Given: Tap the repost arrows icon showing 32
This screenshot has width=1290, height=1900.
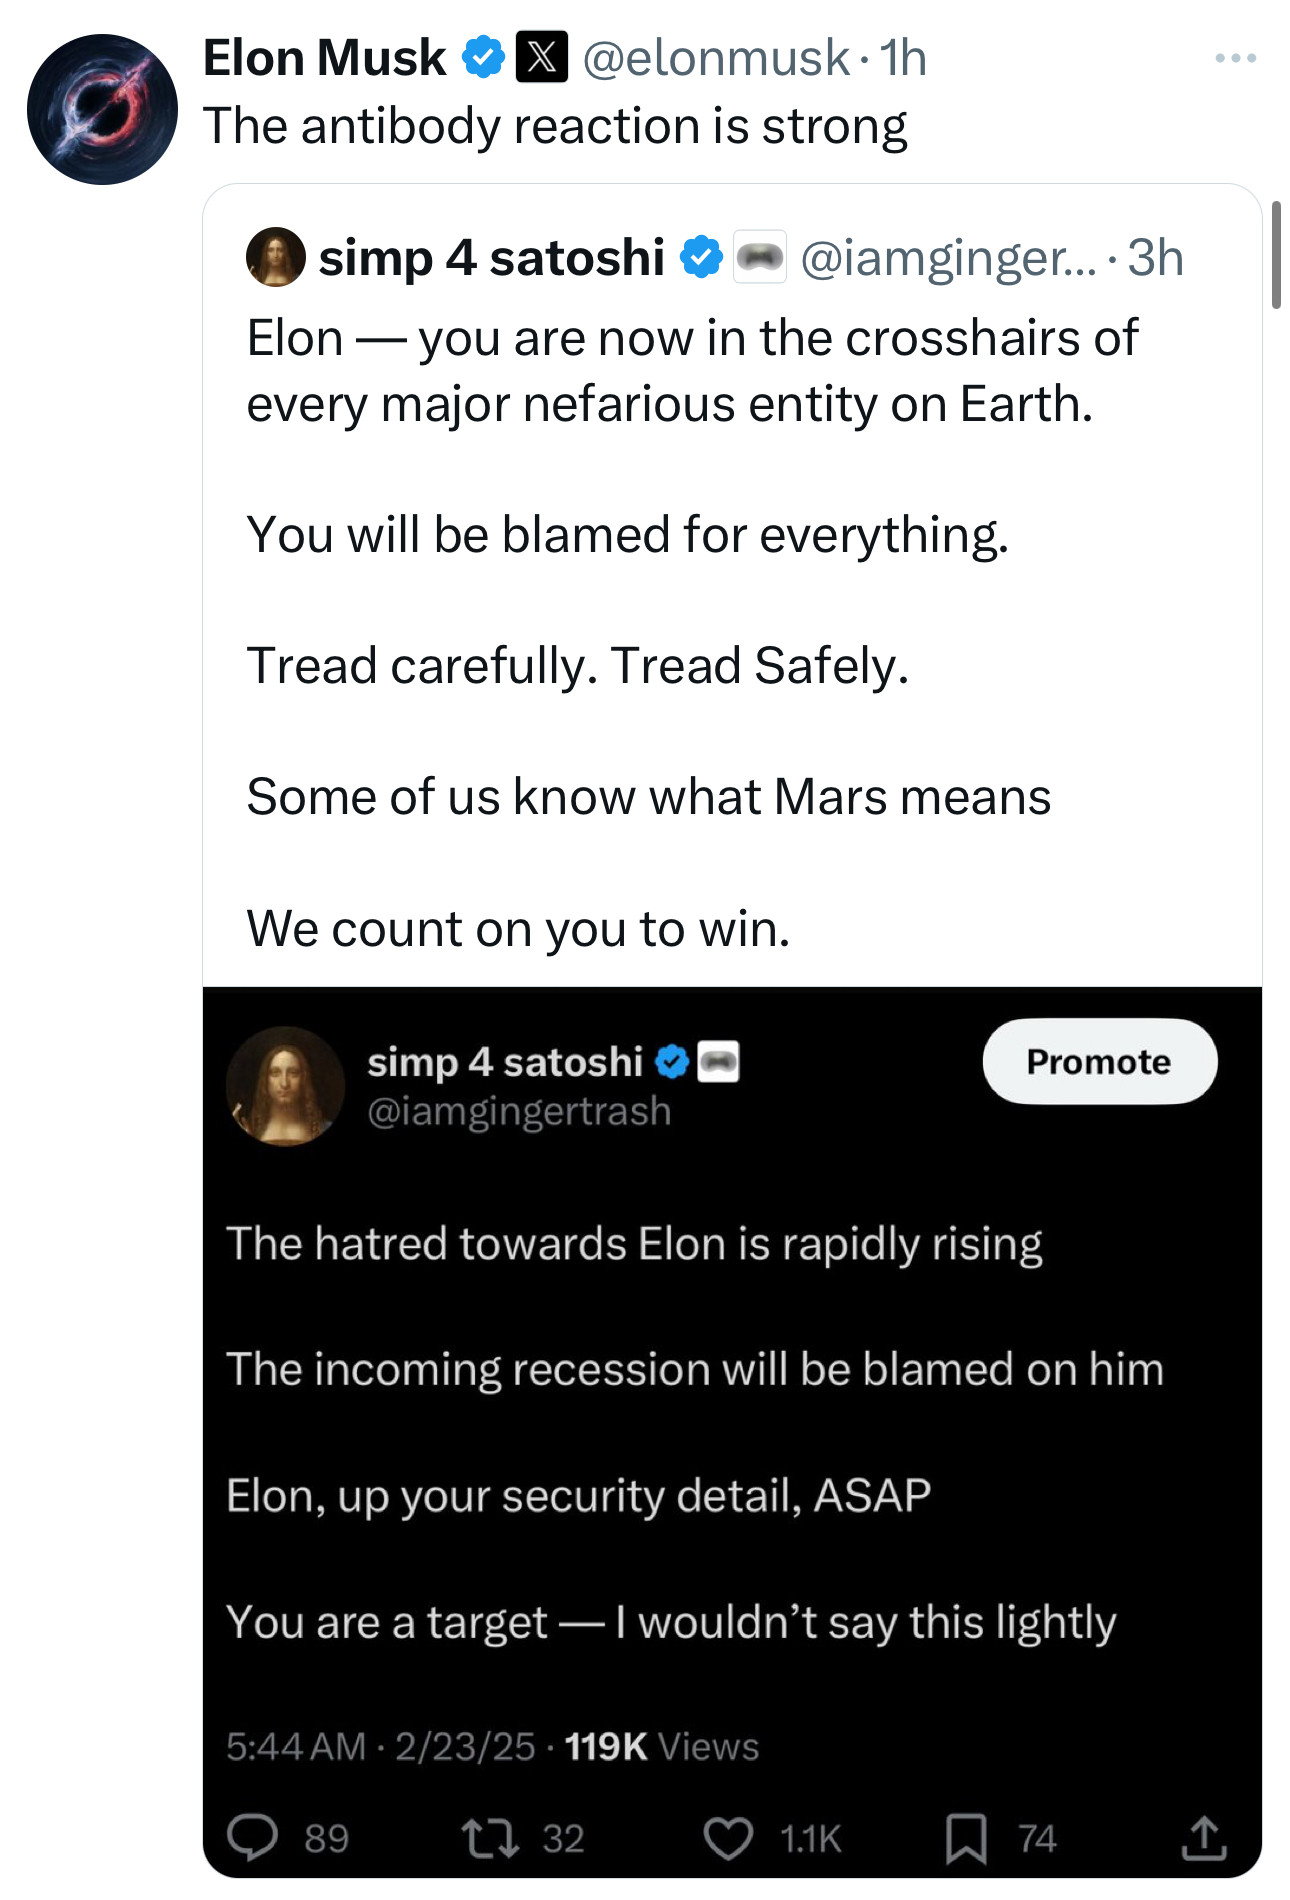Looking at the screenshot, I should 489,1838.
